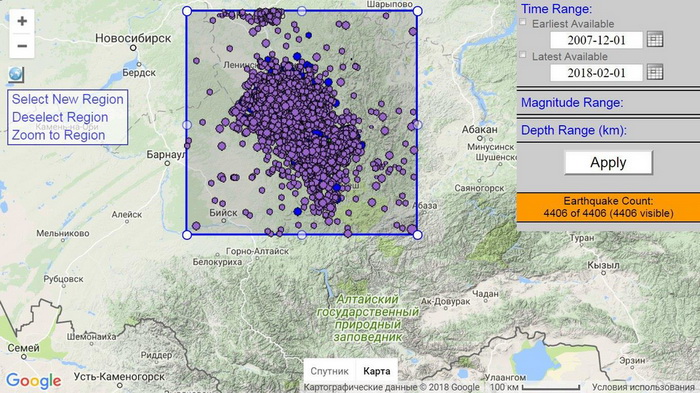
Task: Collapse the Time Range section header
Action: click(556, 9)
